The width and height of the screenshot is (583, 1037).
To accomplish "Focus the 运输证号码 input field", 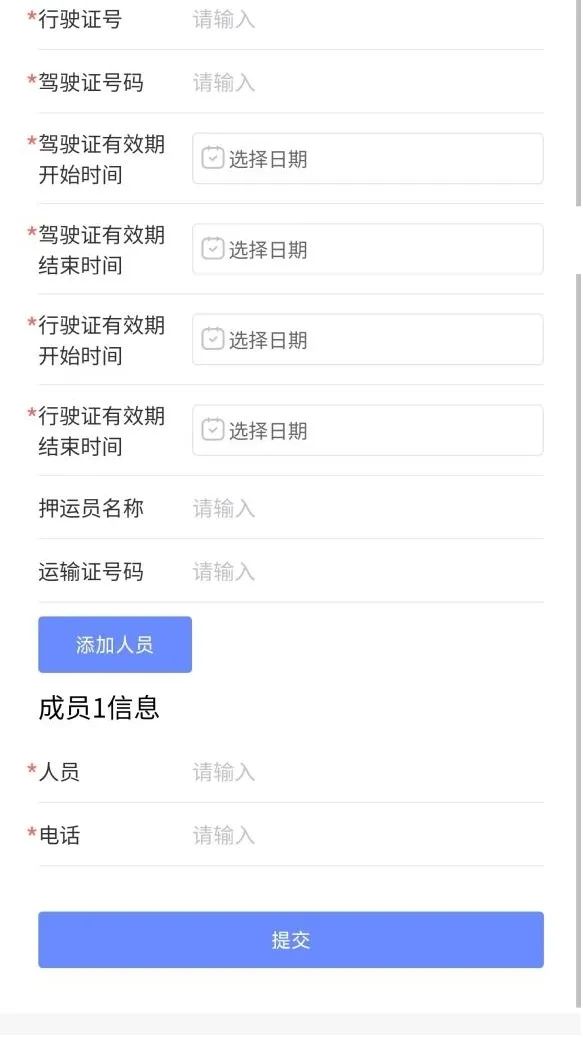I will coord(368,571).
